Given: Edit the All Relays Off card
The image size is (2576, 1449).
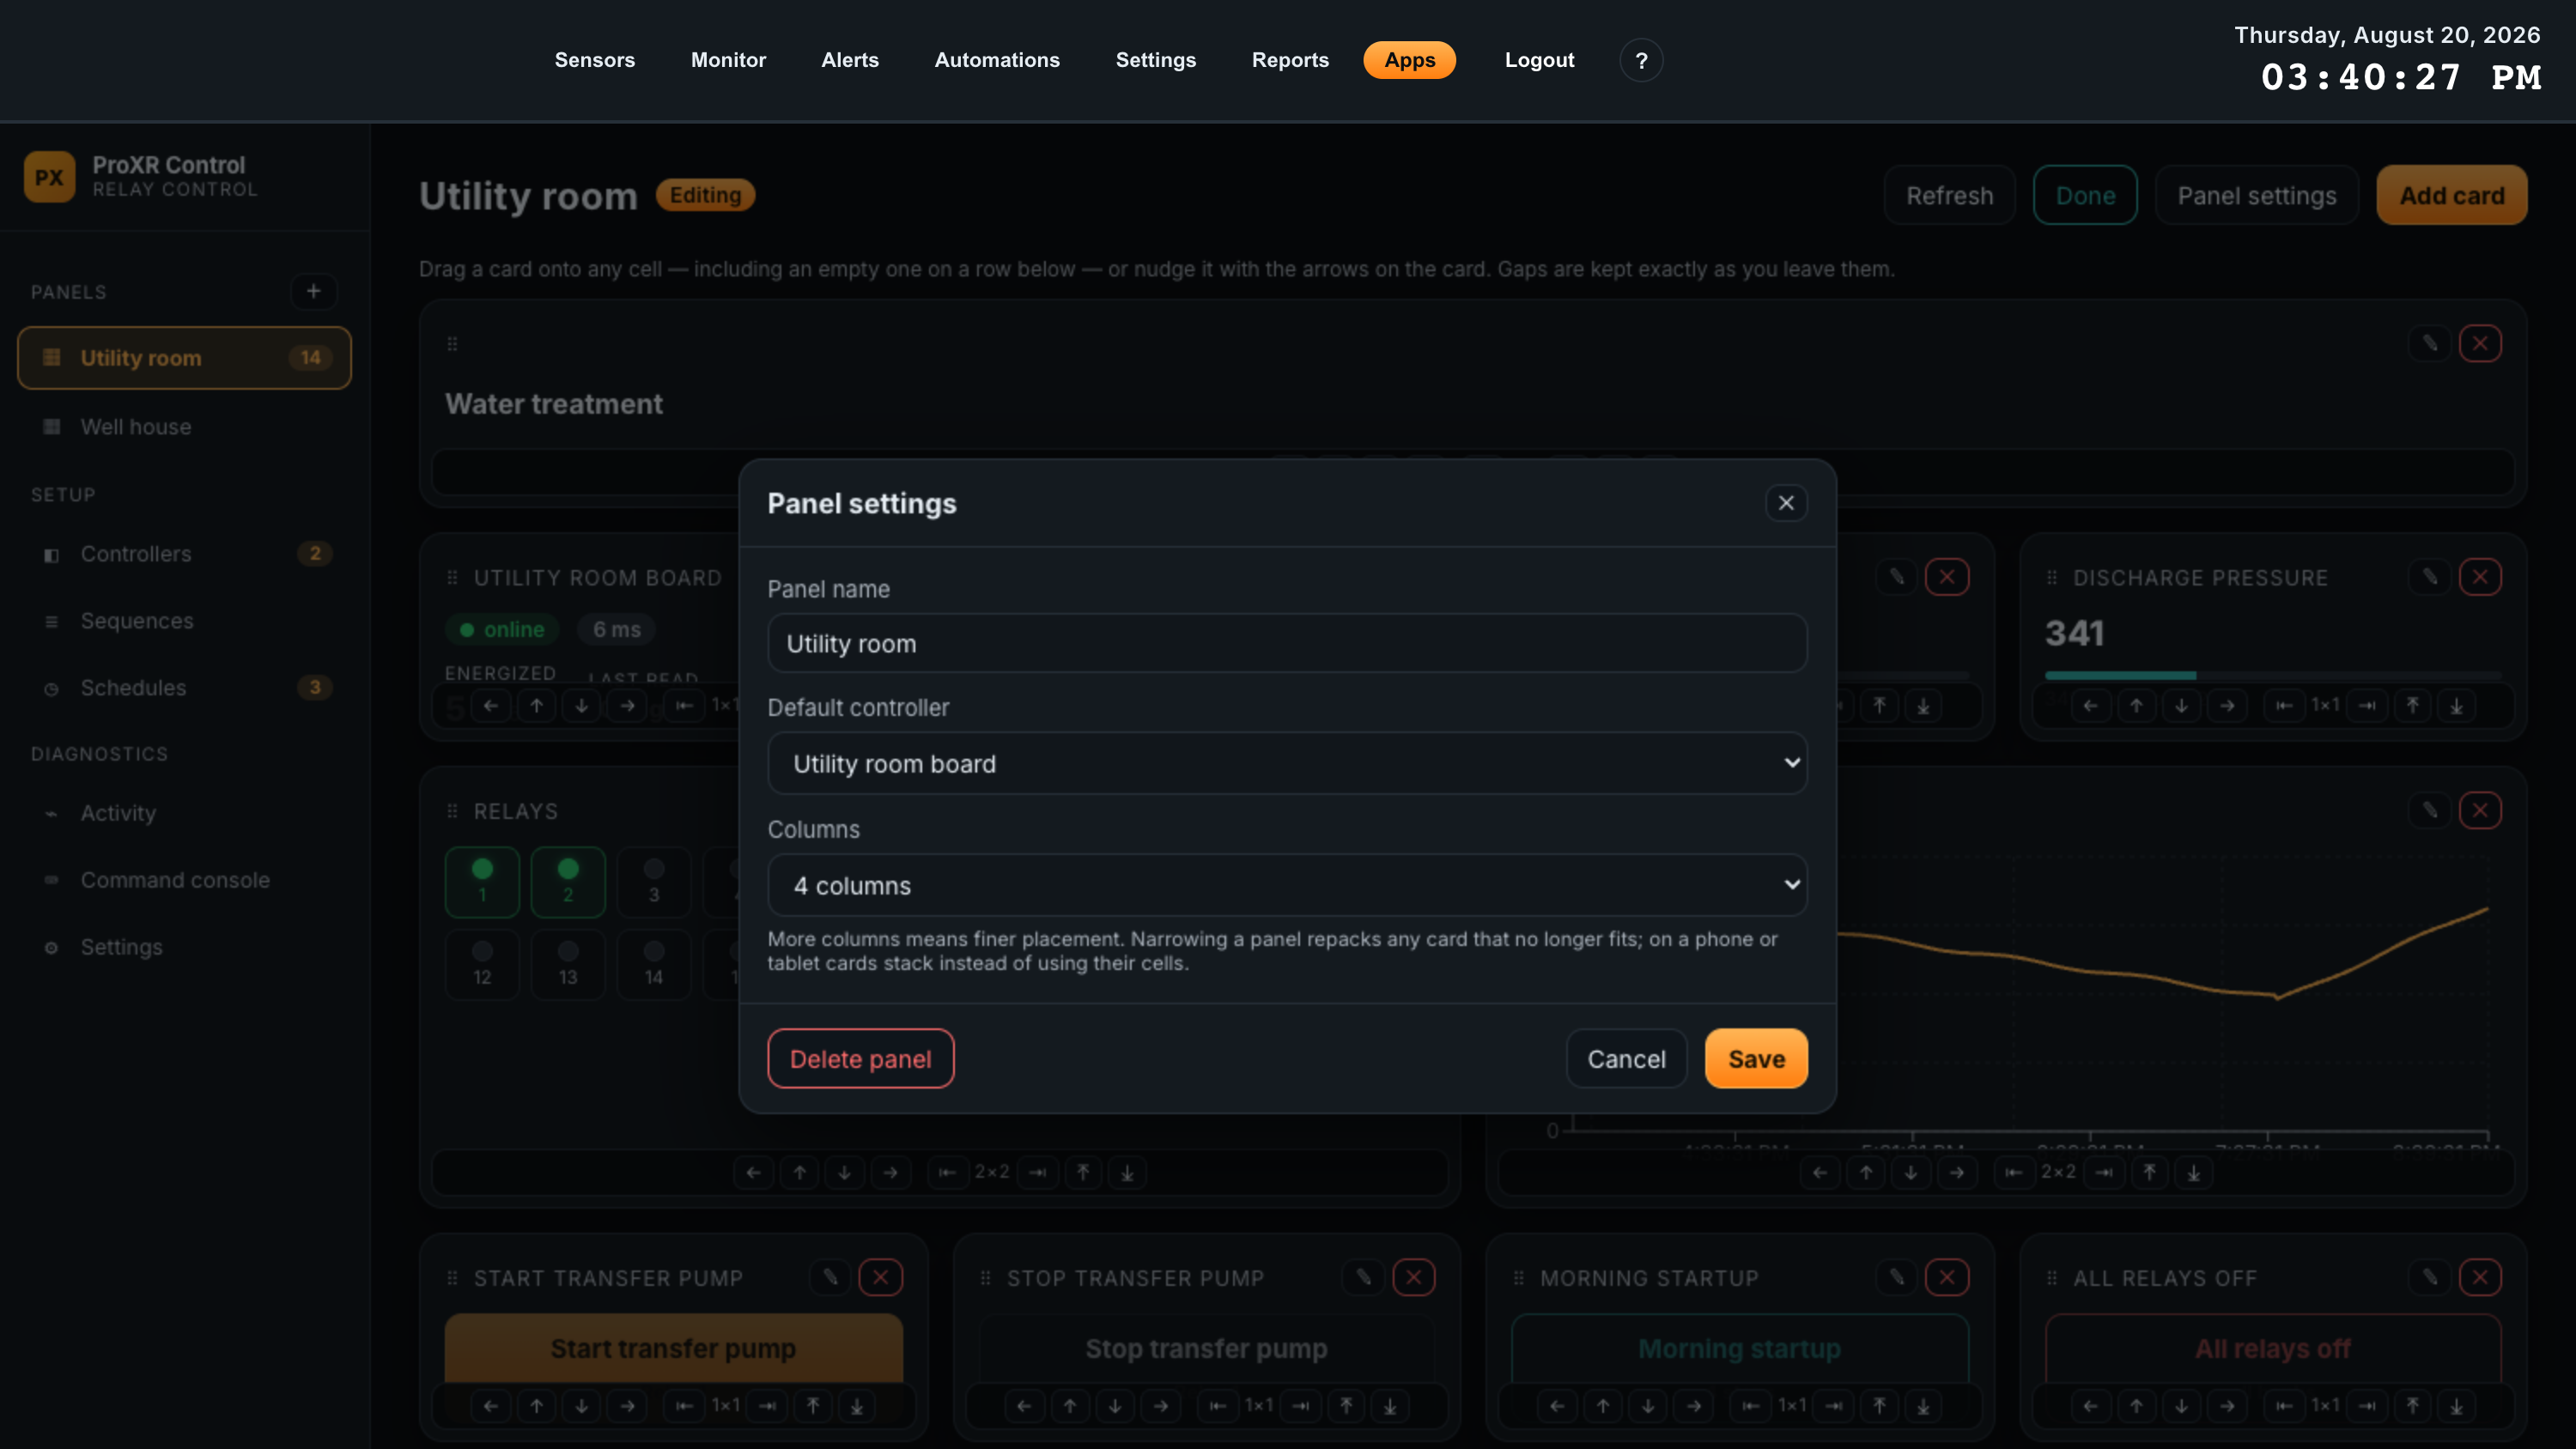Looking at the screenshot, I should click(x=2430, y=1277).
